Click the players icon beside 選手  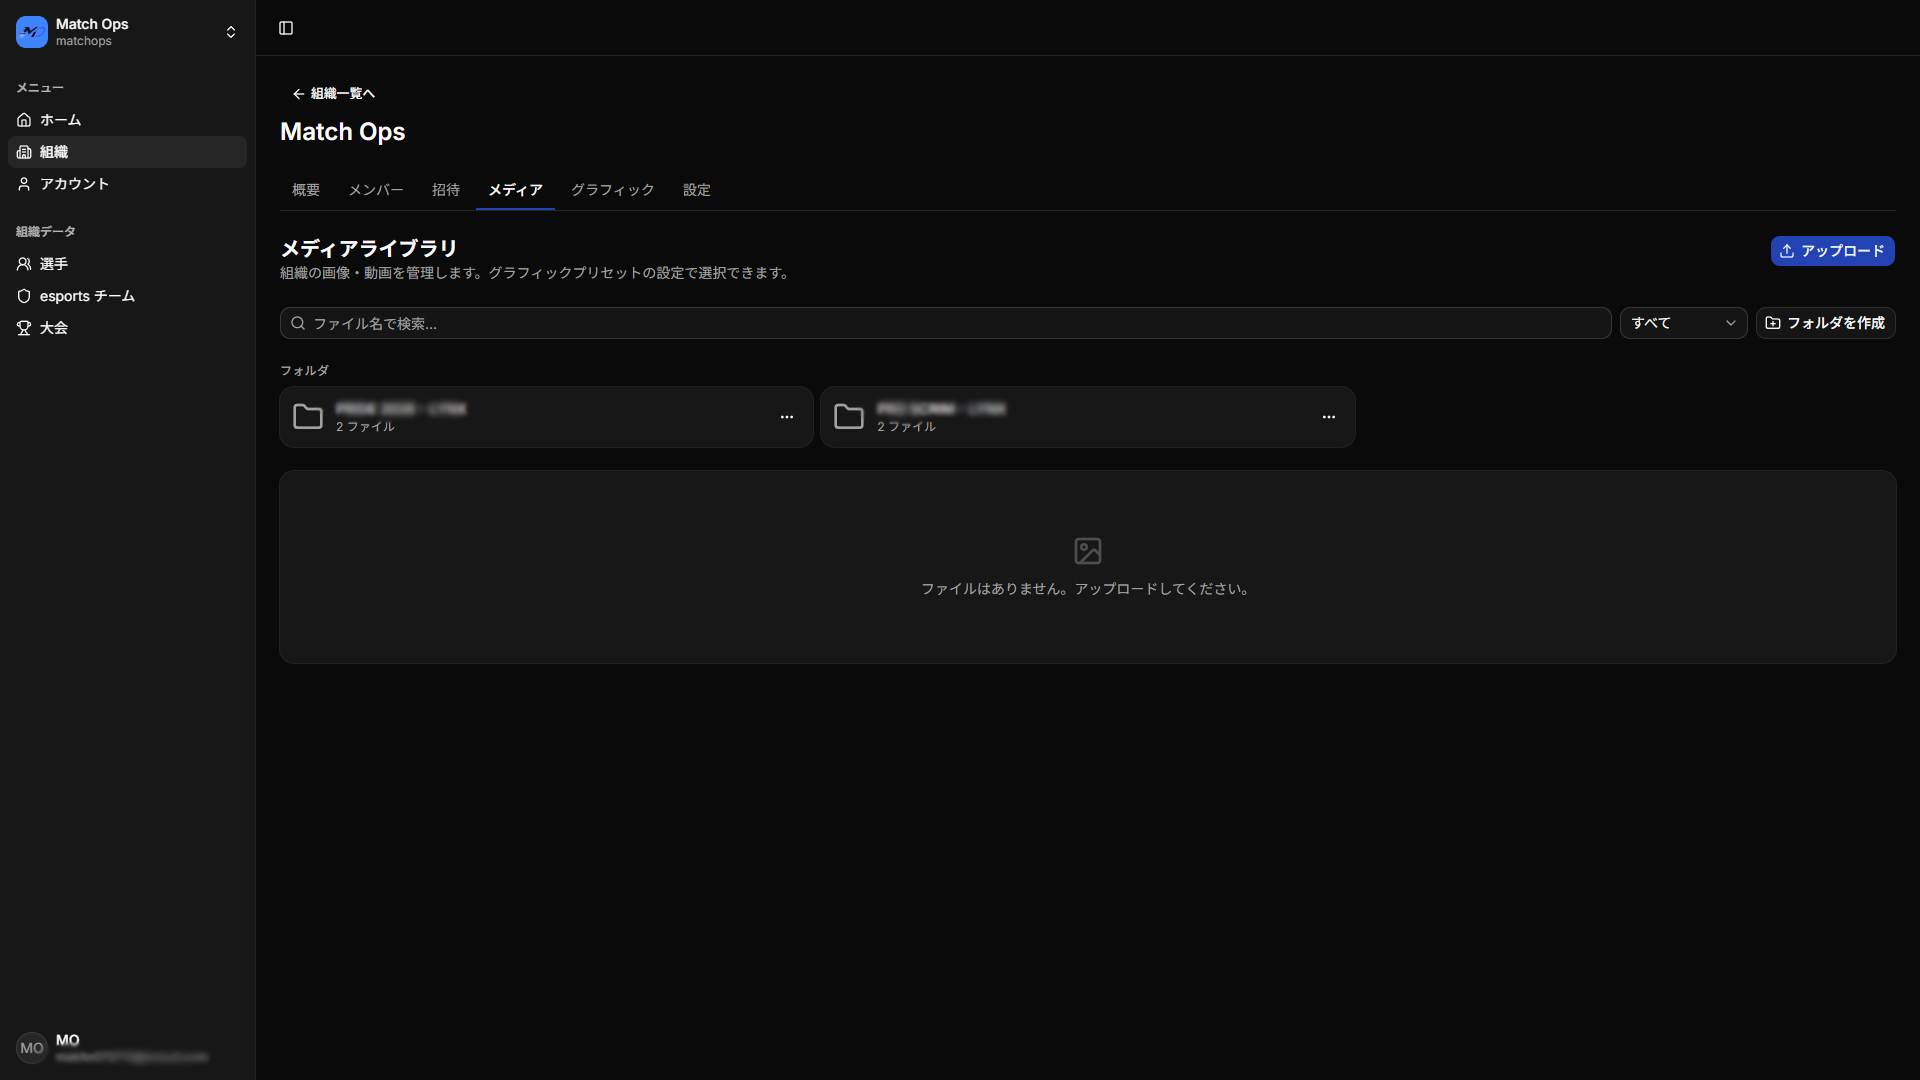click(x=24, y=264)
